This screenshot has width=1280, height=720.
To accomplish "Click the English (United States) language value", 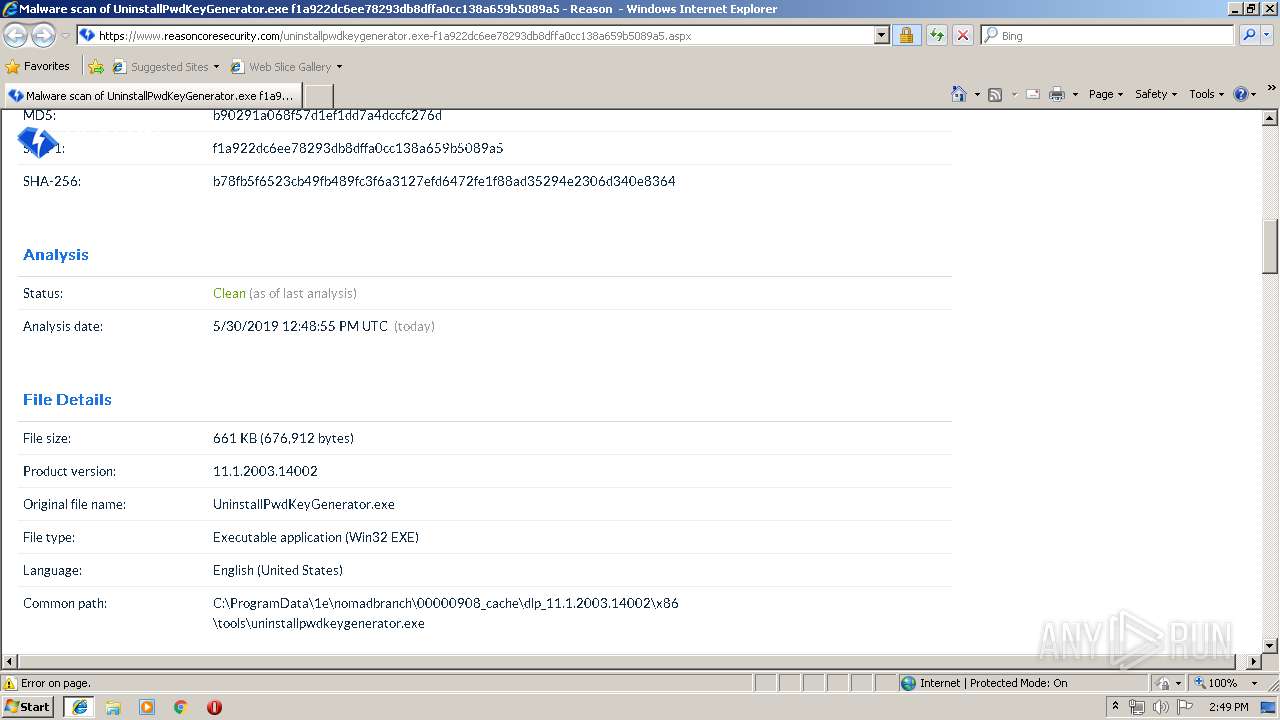I will (x=278, y=570).
